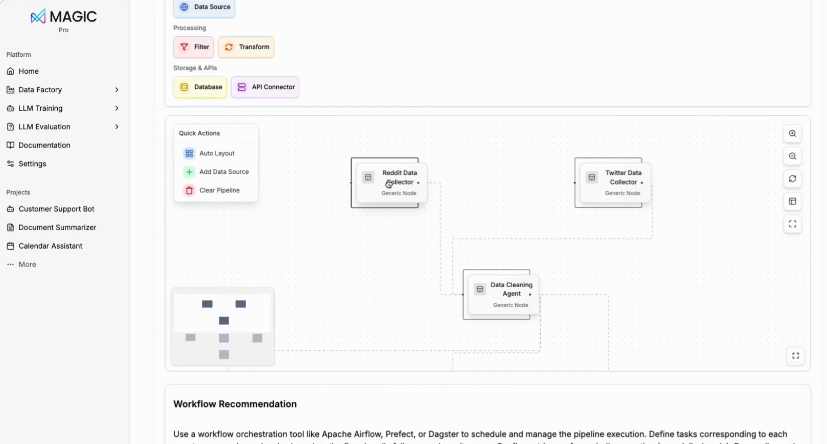Screen dimensions: 827x444
Task: Click the Storage & APIs label
Action: [x=195, y=68]
